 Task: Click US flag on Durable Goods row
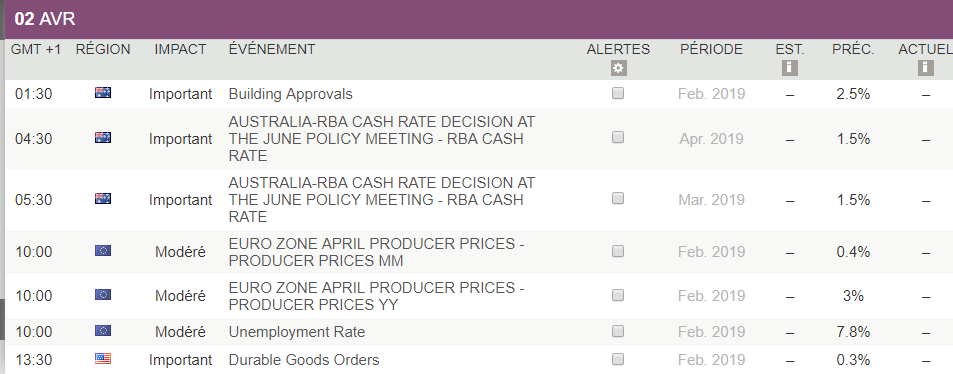tap(103, 359)
